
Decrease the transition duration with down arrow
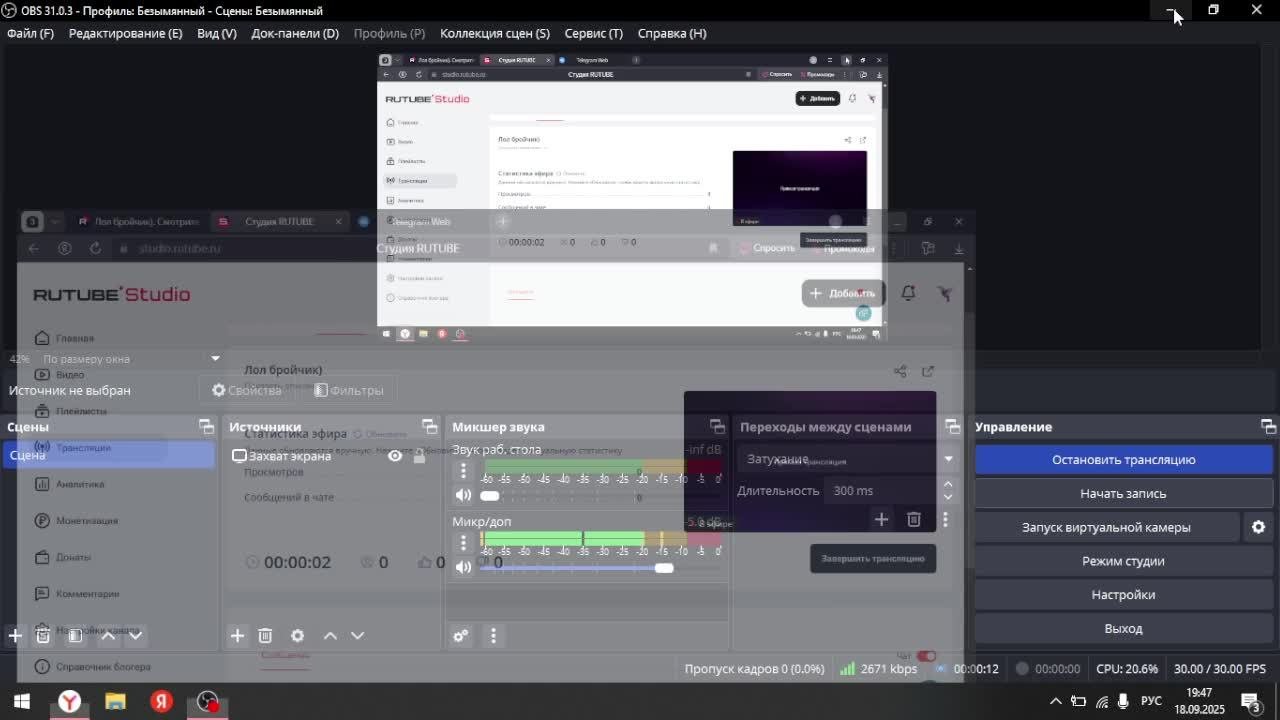(948, 497)
